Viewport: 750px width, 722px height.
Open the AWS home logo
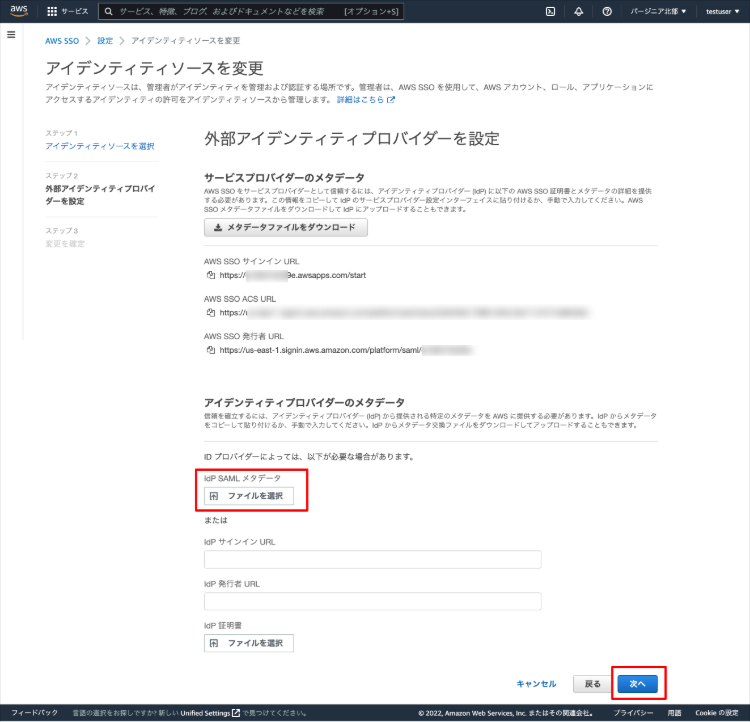coord(19,11)
